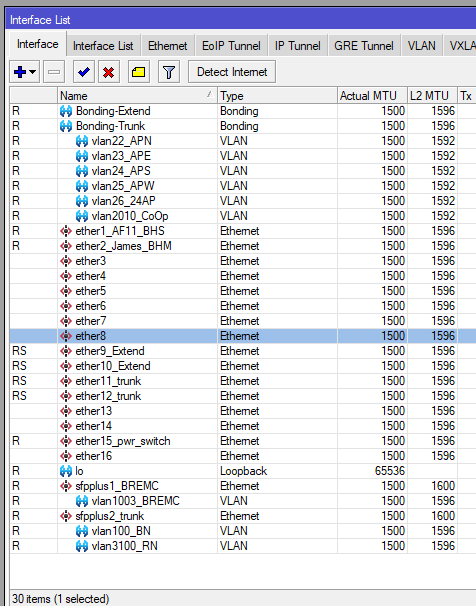Click the ether9_Extend ethernet icon
The width and height of the screenshot is (476, 606).
pos(66,351)
